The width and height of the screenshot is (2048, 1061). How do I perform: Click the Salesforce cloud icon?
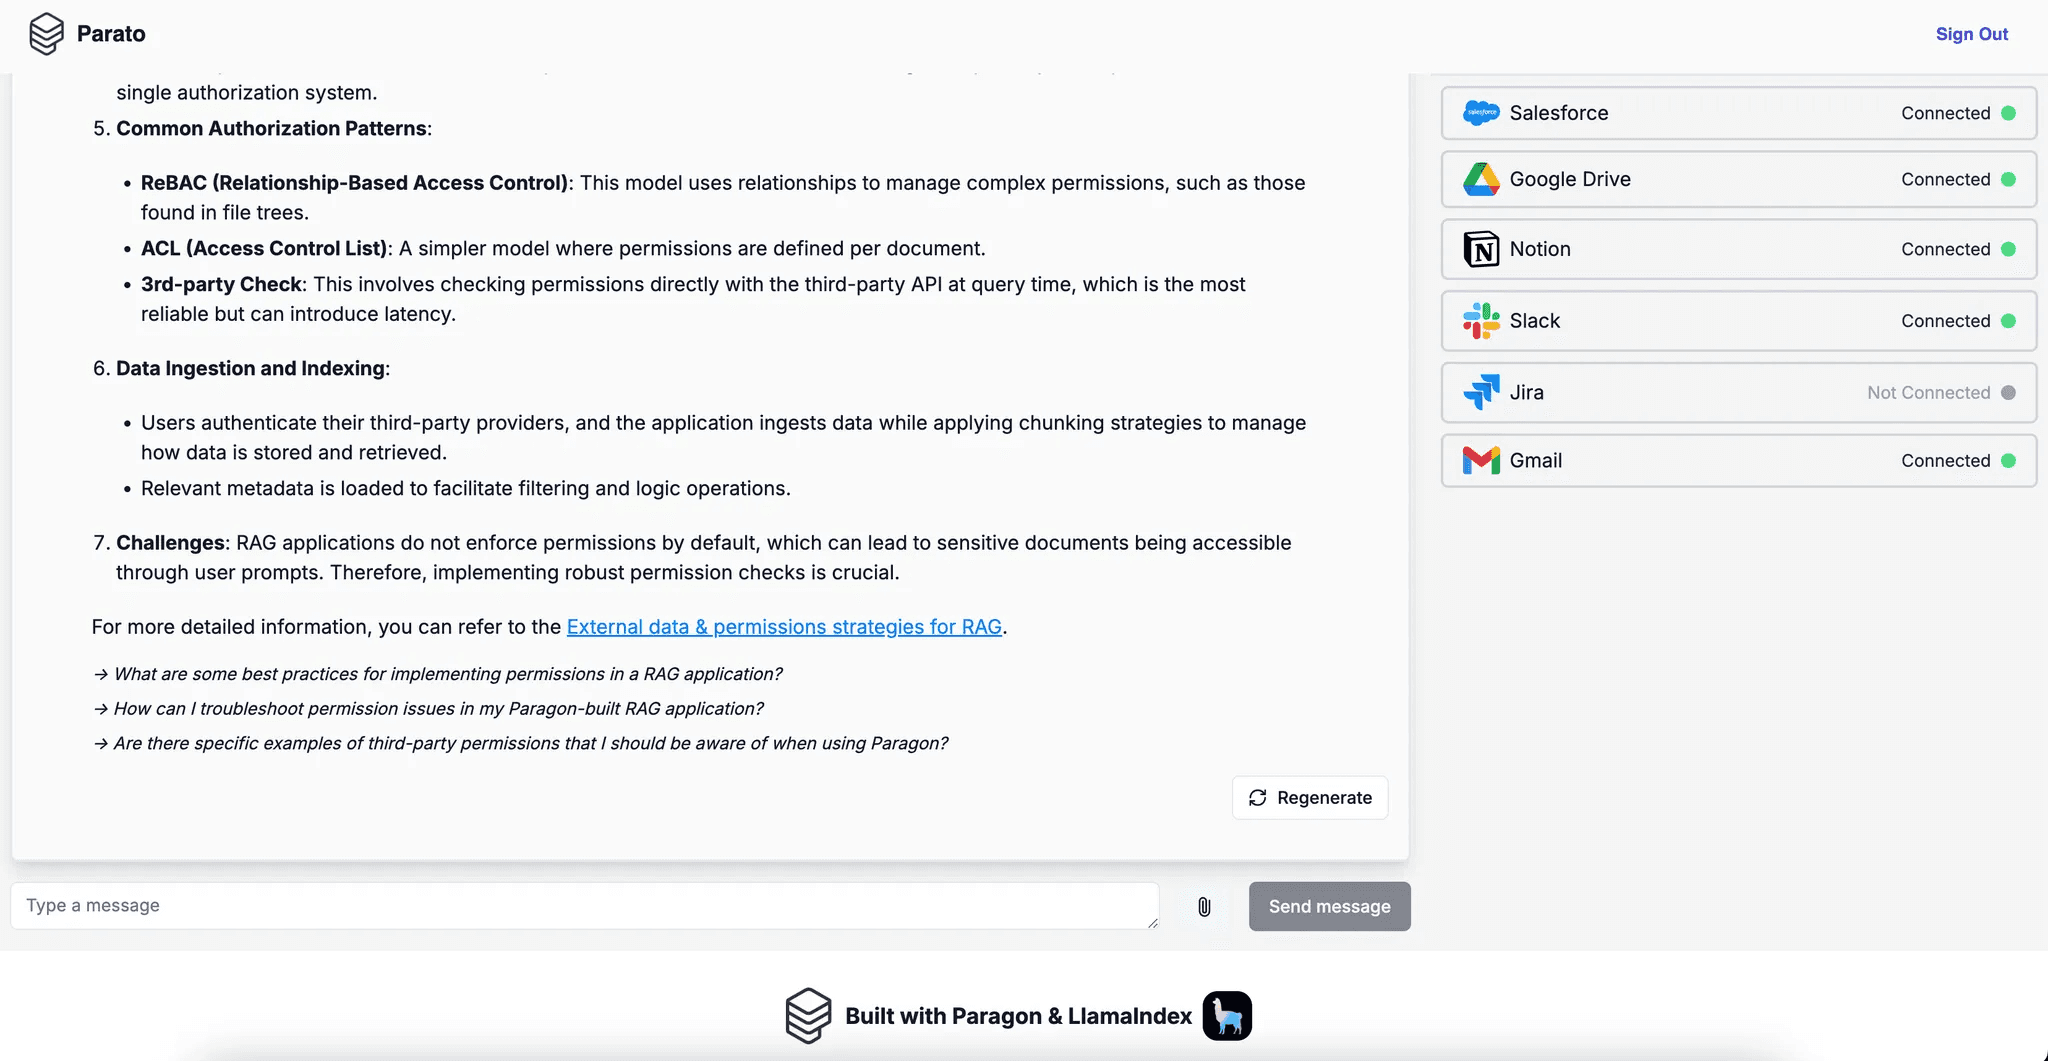1481,113
